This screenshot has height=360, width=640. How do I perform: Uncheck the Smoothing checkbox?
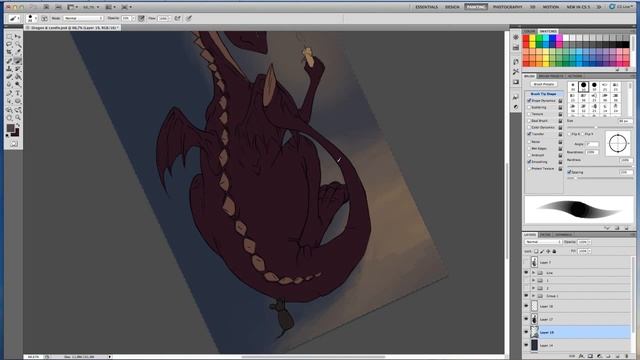[529, 162]
